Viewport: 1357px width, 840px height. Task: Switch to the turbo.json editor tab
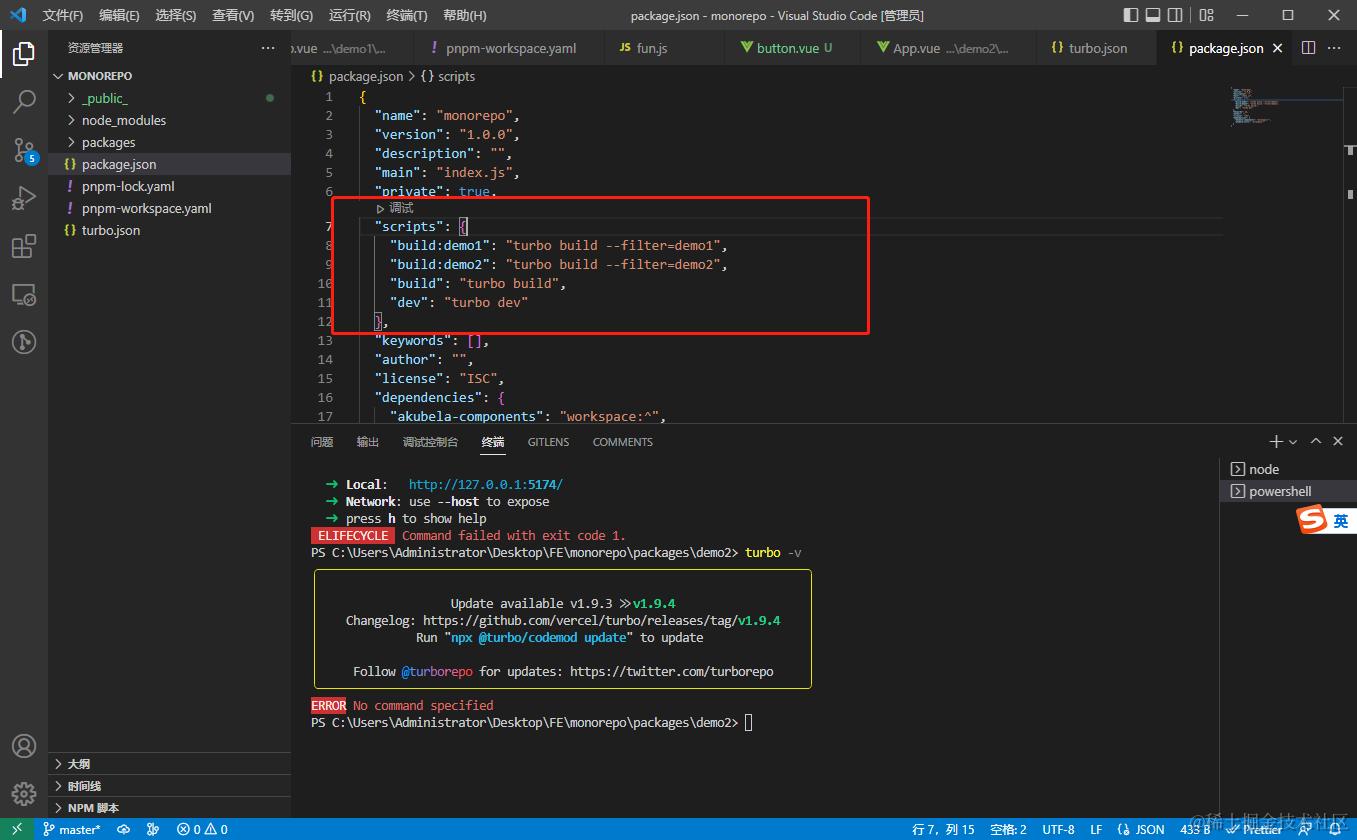(1097, 48)
